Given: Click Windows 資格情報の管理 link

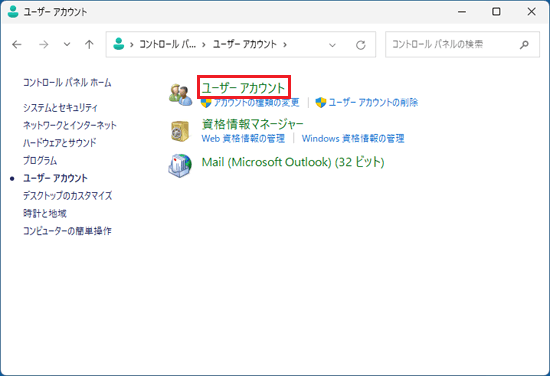Looking at the screenshot, I should point(353,139).
